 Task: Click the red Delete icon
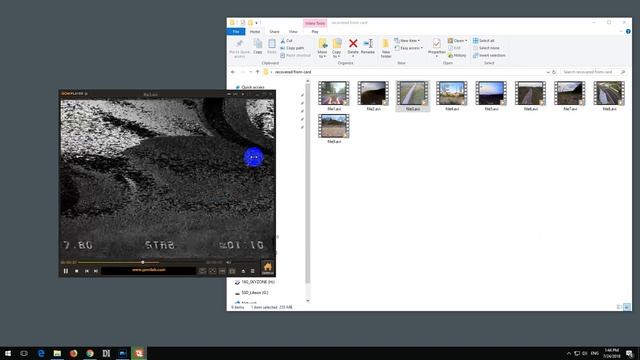click(x=353, y=44)
